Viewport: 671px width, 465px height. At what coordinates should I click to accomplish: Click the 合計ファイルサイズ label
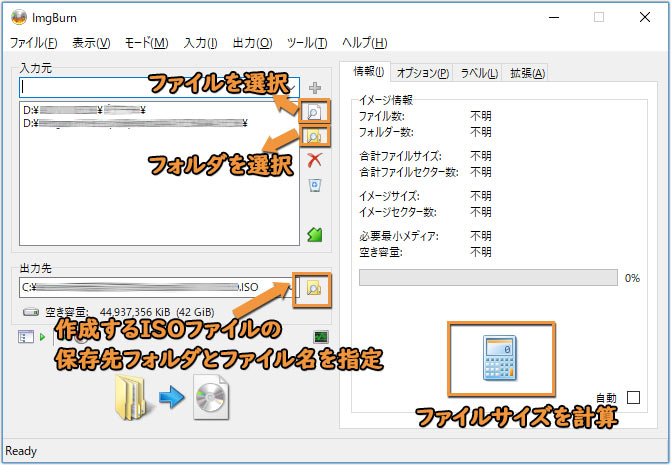400,156
